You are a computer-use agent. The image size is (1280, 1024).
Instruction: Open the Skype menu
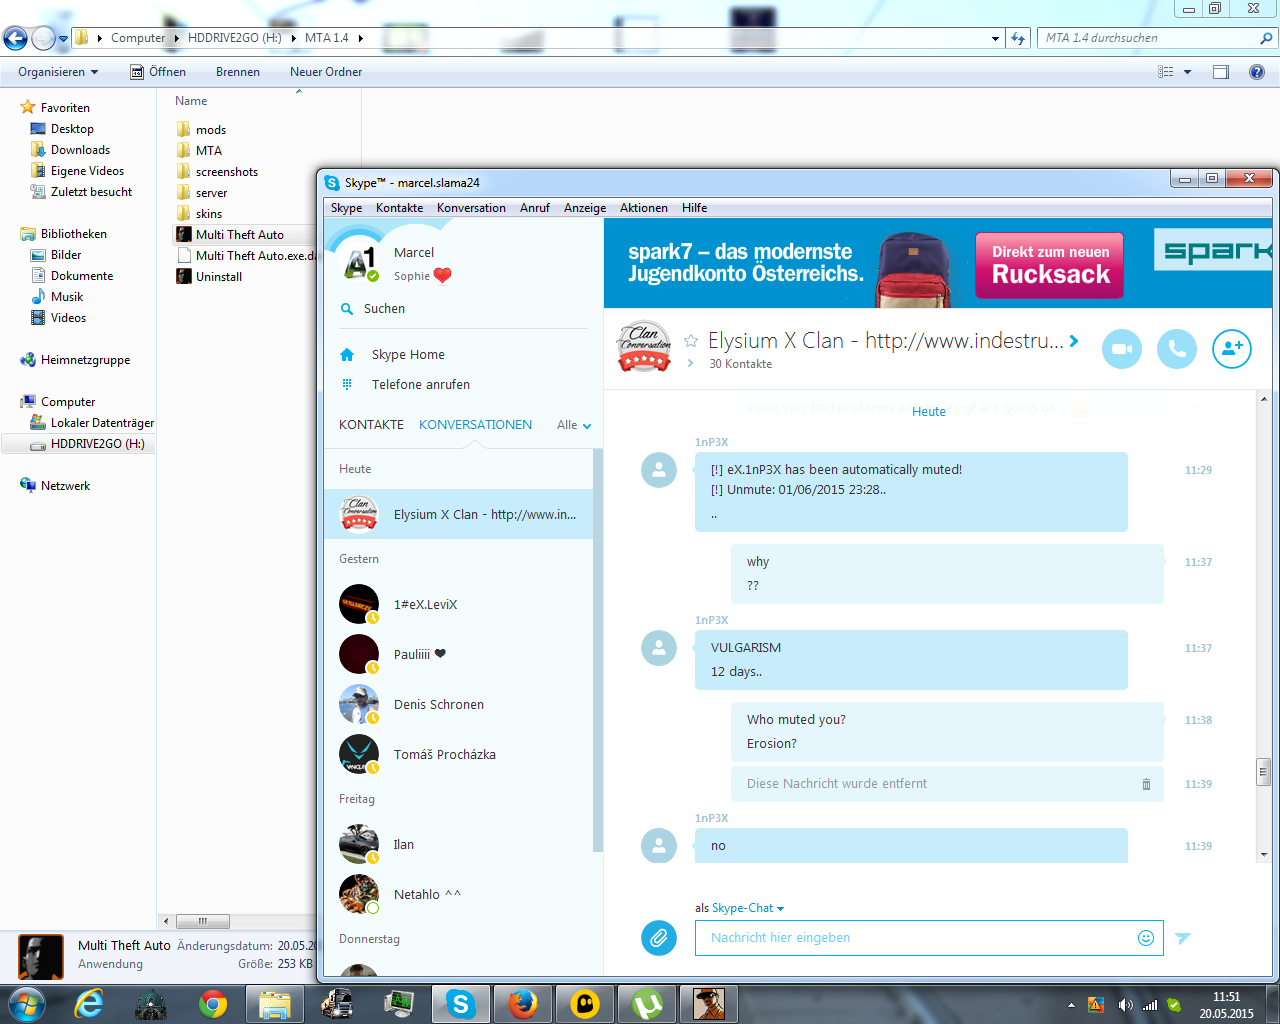click(347, 208)
